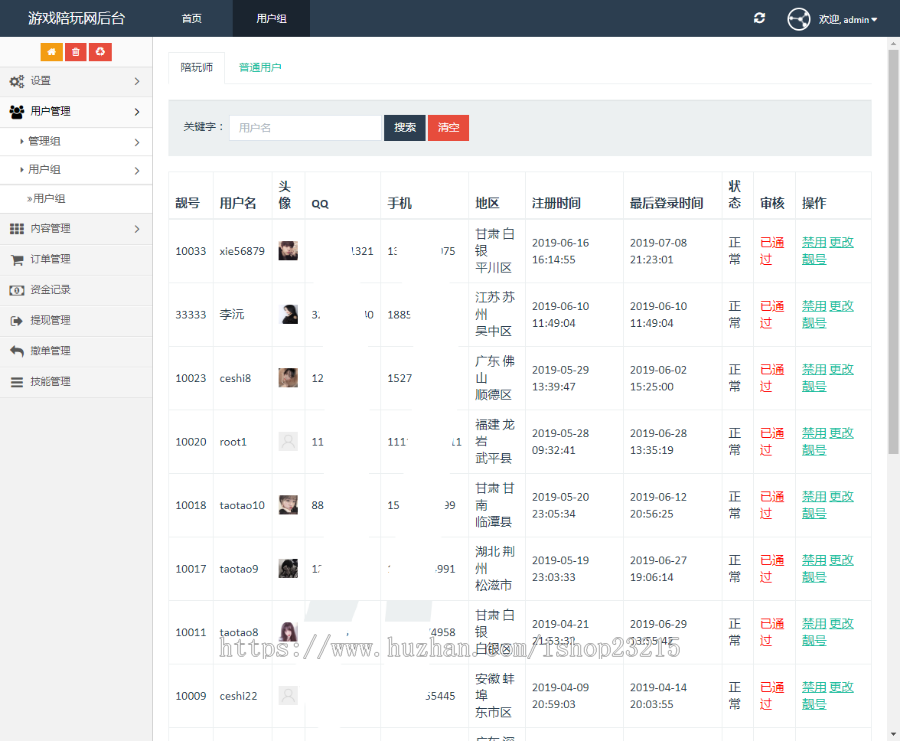Click the 用户名 keyword input field
900x741 pixels.
304,128
